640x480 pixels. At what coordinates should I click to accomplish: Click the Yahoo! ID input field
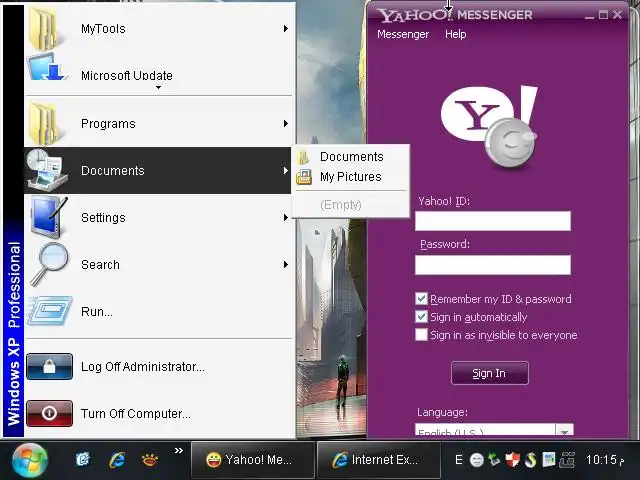[x=493, y=221]
